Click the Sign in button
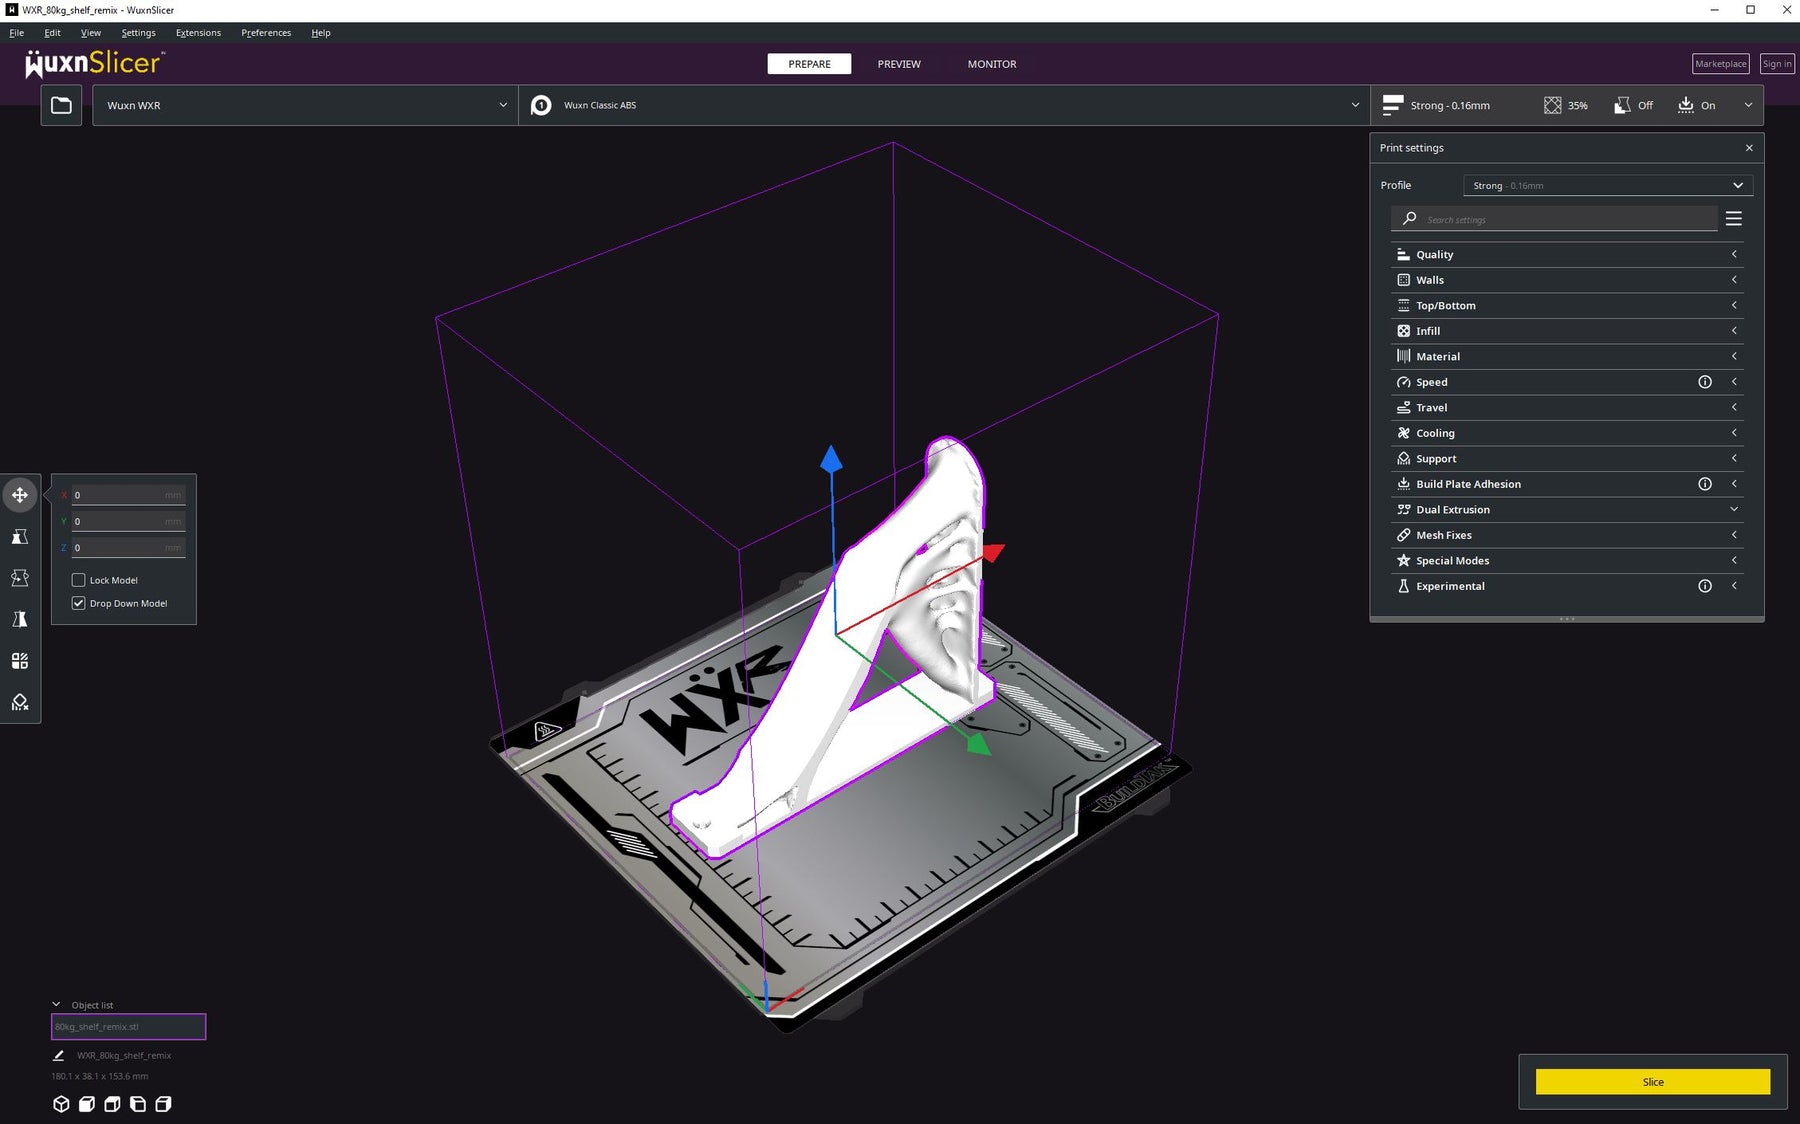The height and width of the screenshot is (1124, 1800). [1777, 64]
